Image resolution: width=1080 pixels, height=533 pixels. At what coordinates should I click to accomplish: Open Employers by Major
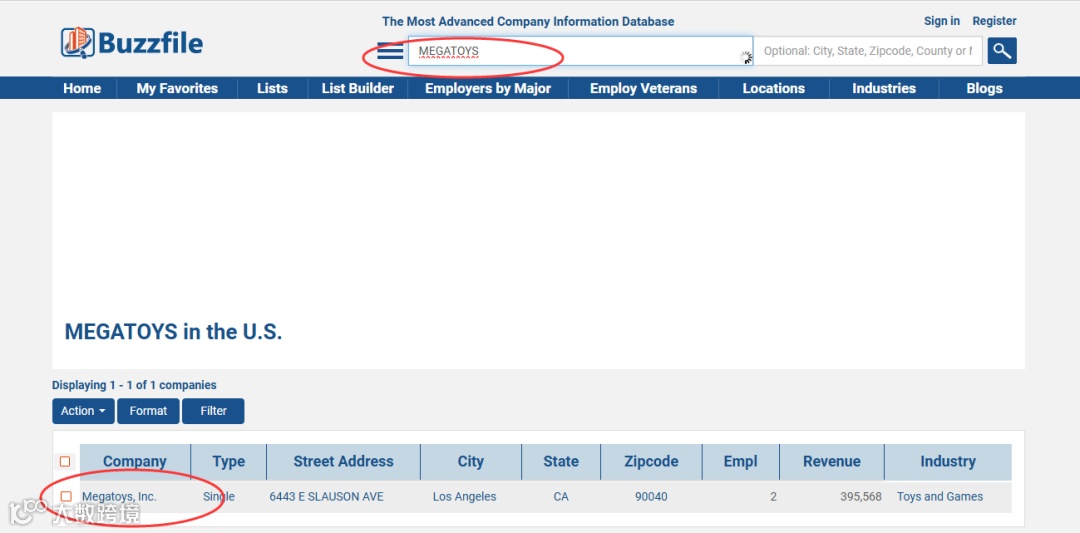488,88
